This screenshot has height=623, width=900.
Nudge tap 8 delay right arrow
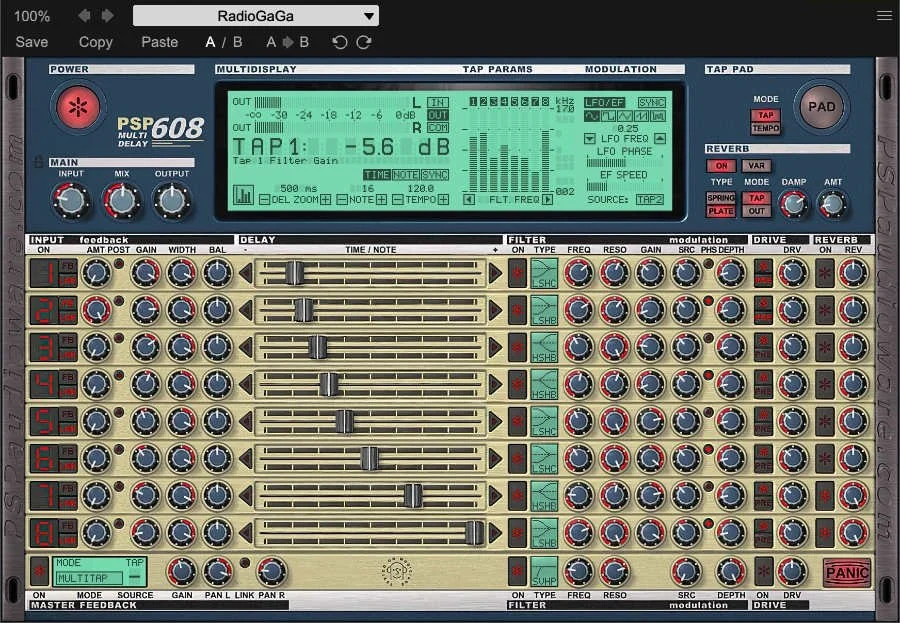coord(495,533)
